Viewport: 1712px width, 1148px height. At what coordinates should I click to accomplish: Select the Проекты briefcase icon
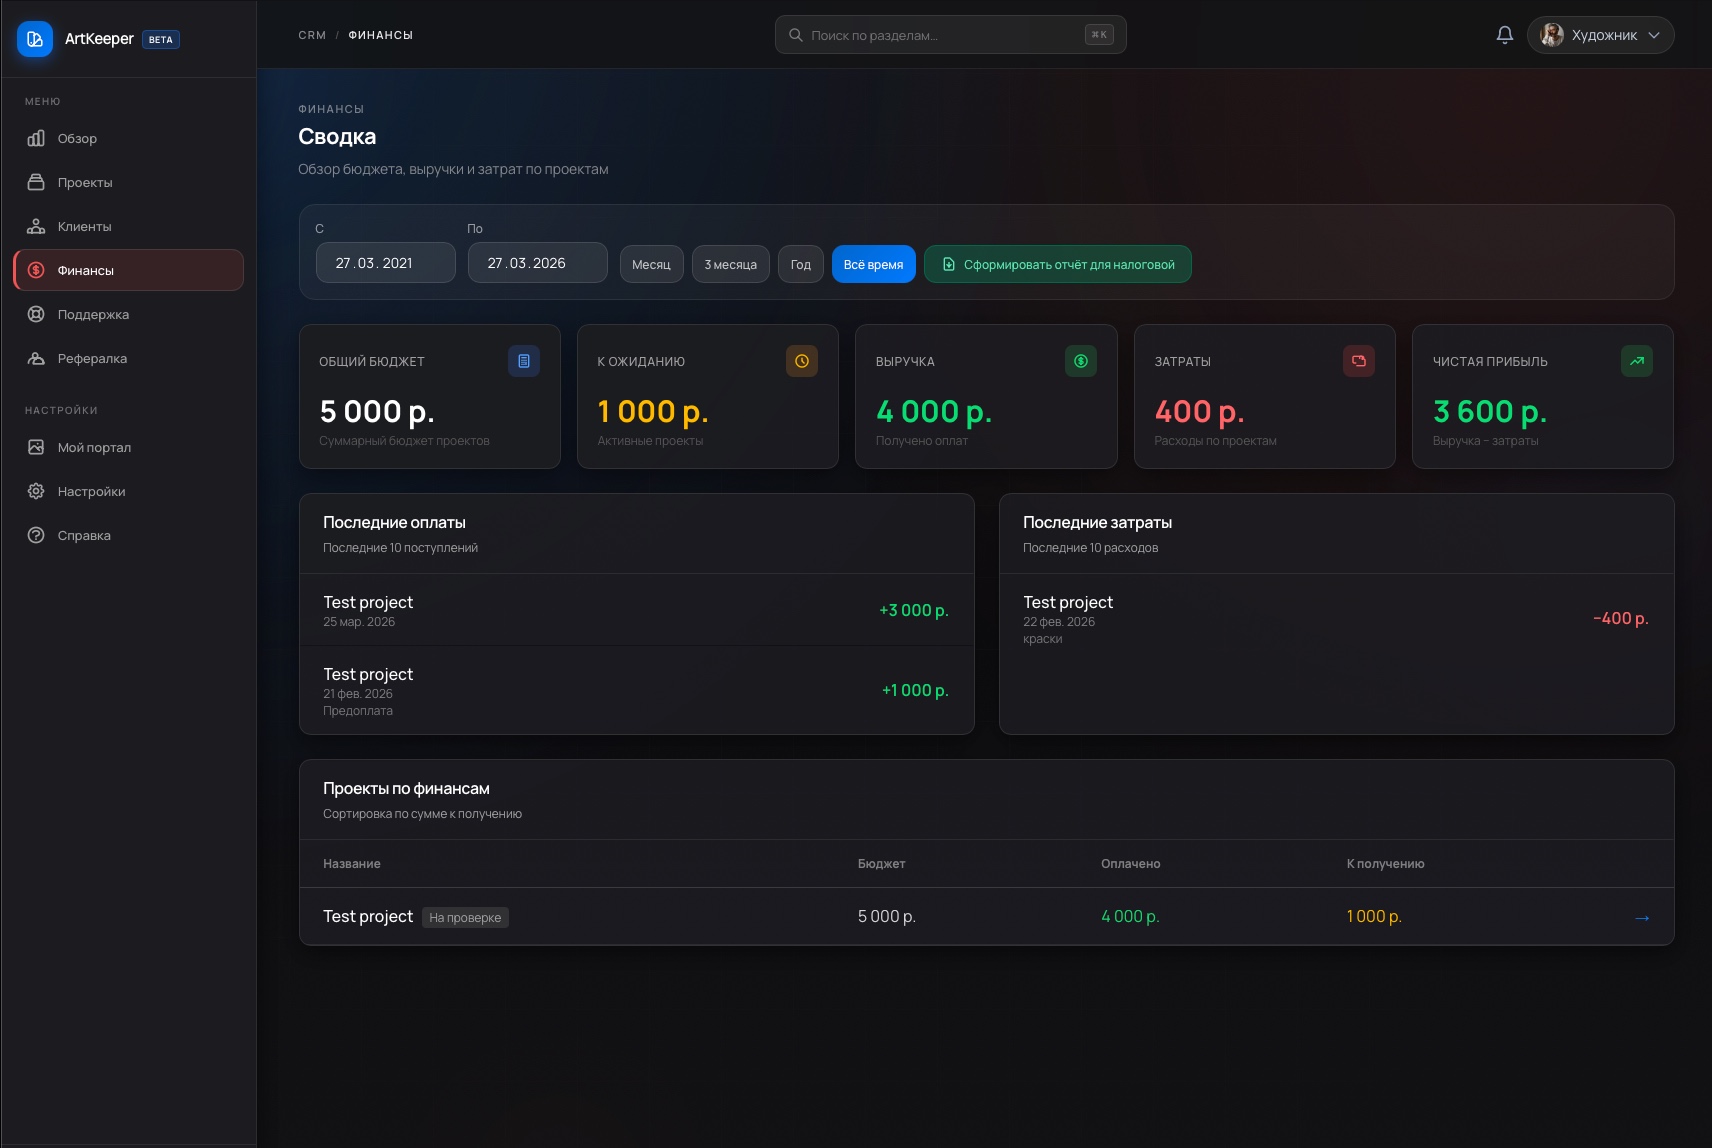[36, 182]
